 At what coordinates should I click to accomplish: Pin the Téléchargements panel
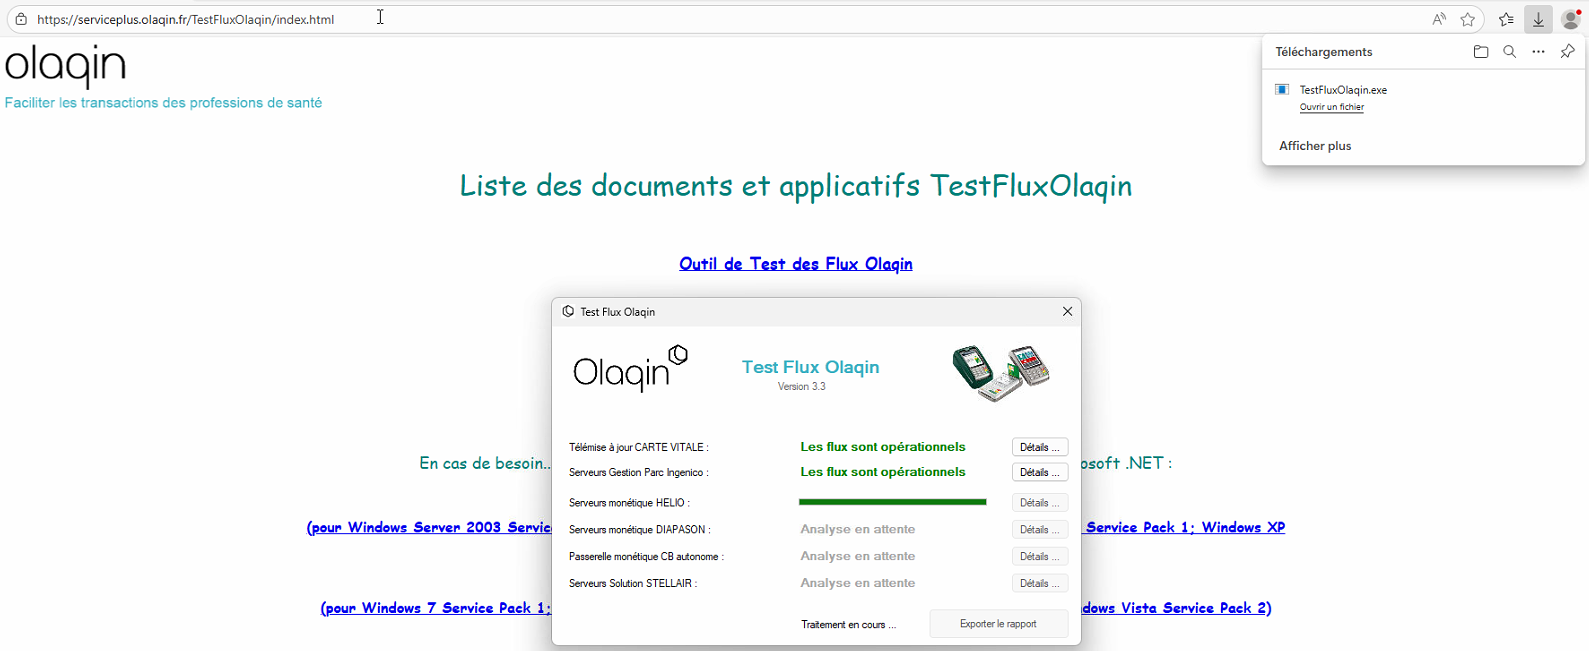click(x=1567, y=52)
